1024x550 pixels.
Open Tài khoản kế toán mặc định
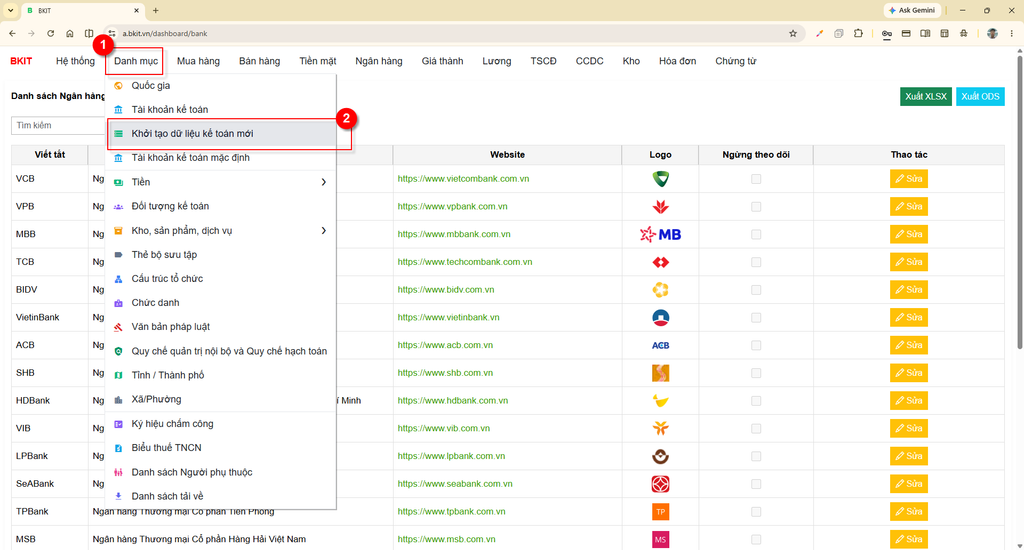point(221,158)
